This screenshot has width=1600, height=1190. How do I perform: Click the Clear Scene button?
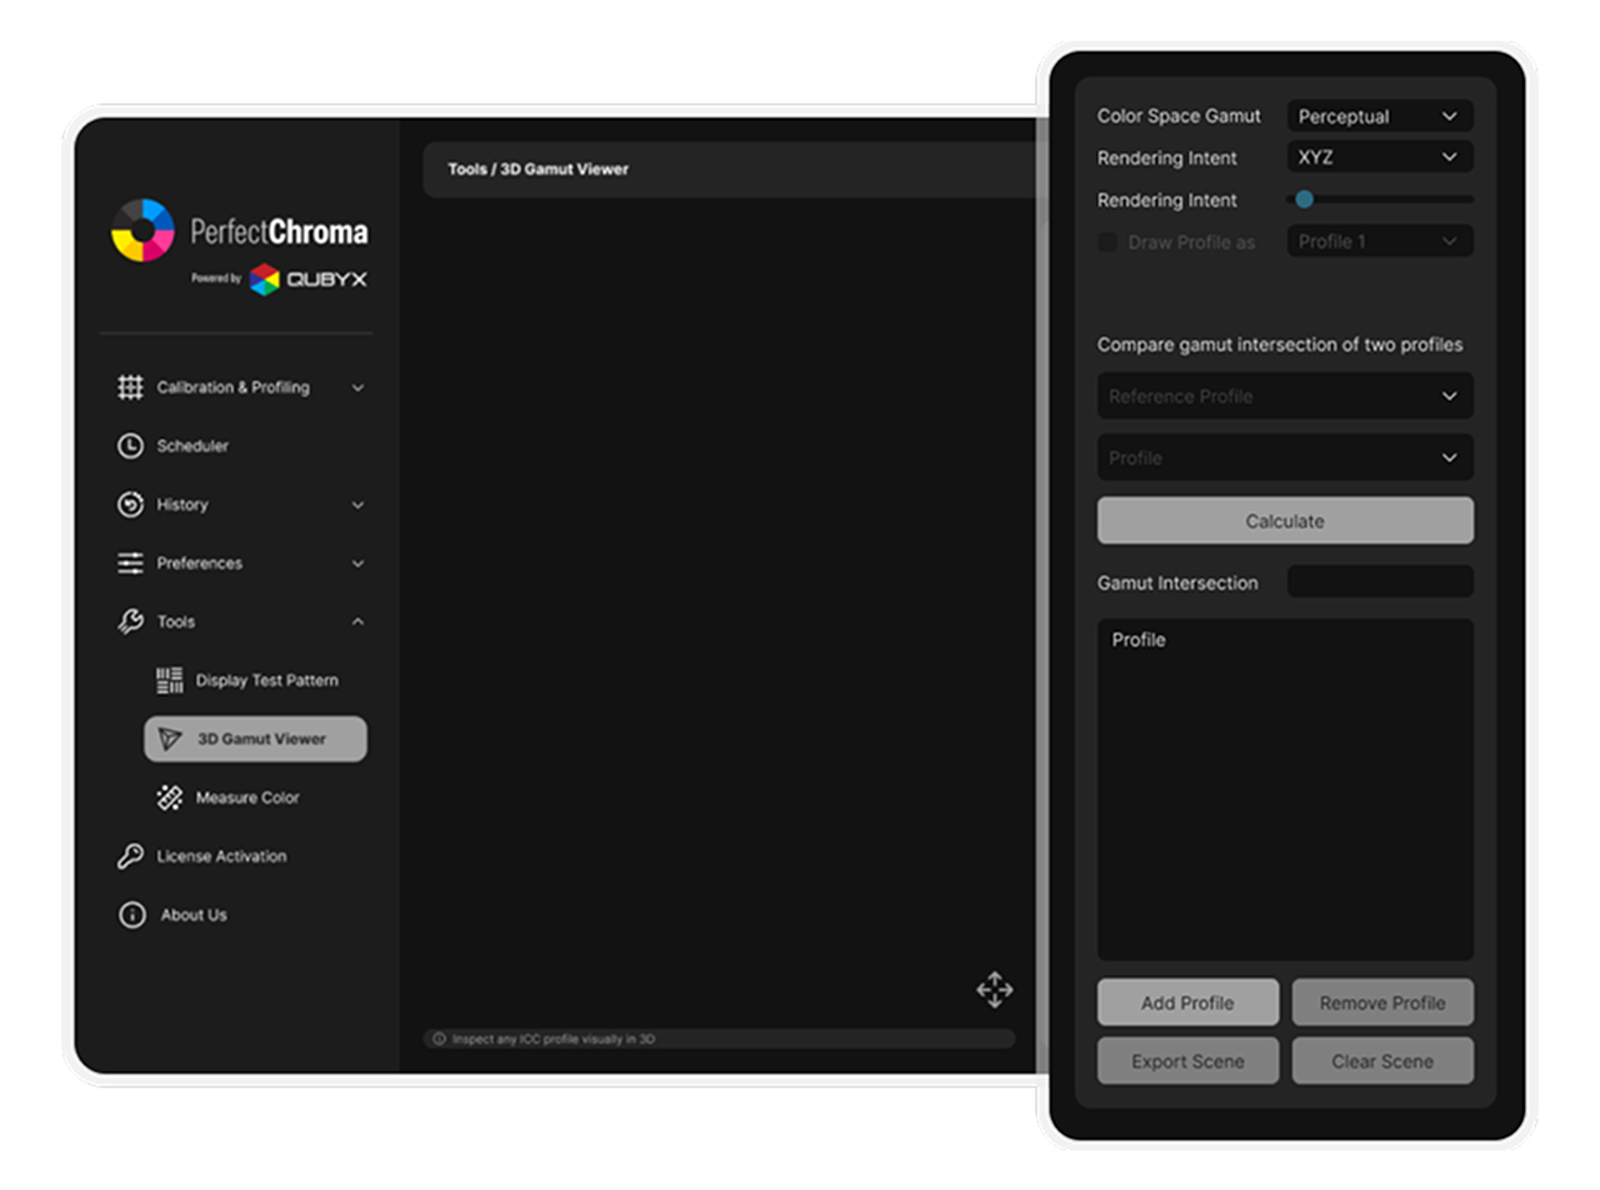coord(1382,1061)
